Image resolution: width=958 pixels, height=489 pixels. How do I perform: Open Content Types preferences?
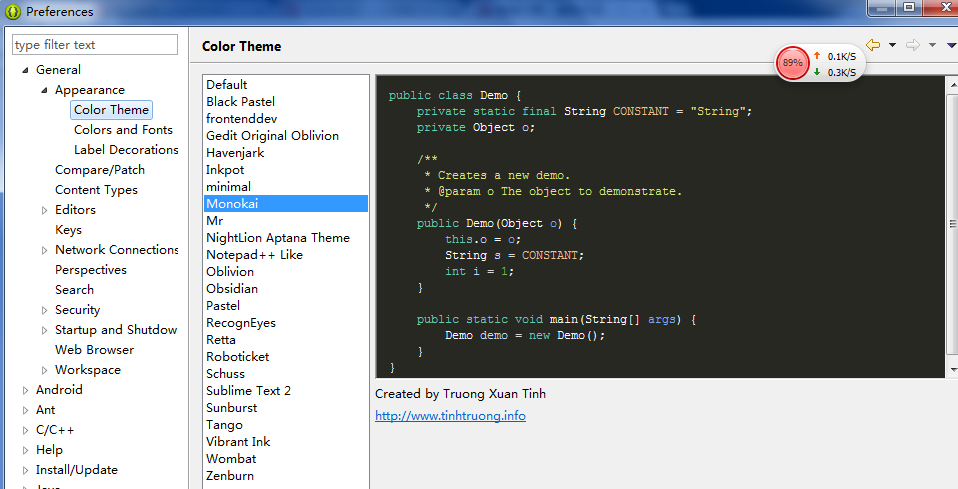[97, 190]
